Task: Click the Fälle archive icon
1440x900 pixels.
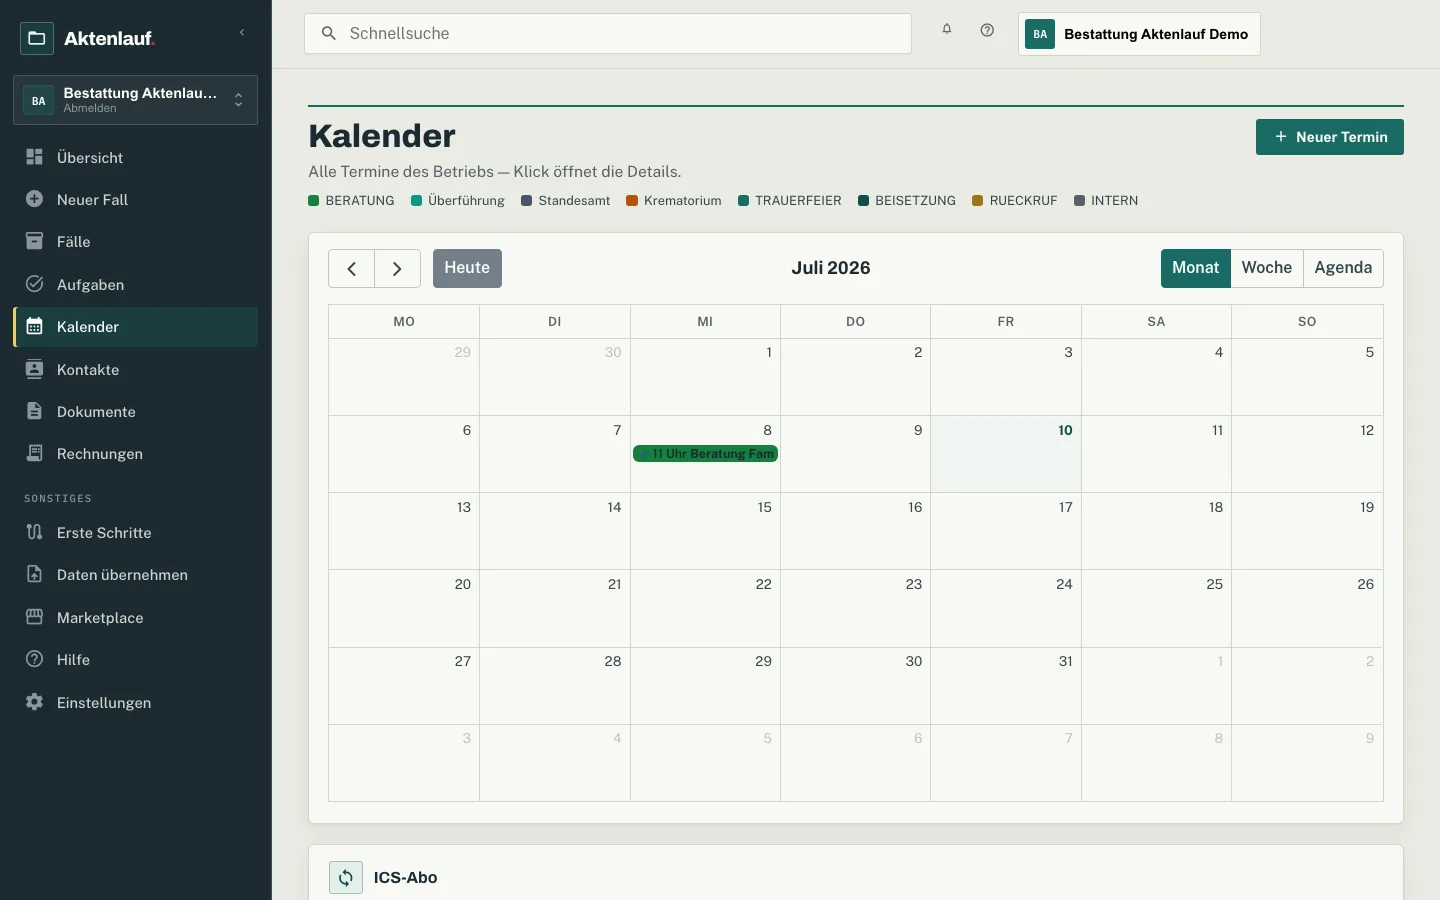Action: tap(34, 241)
